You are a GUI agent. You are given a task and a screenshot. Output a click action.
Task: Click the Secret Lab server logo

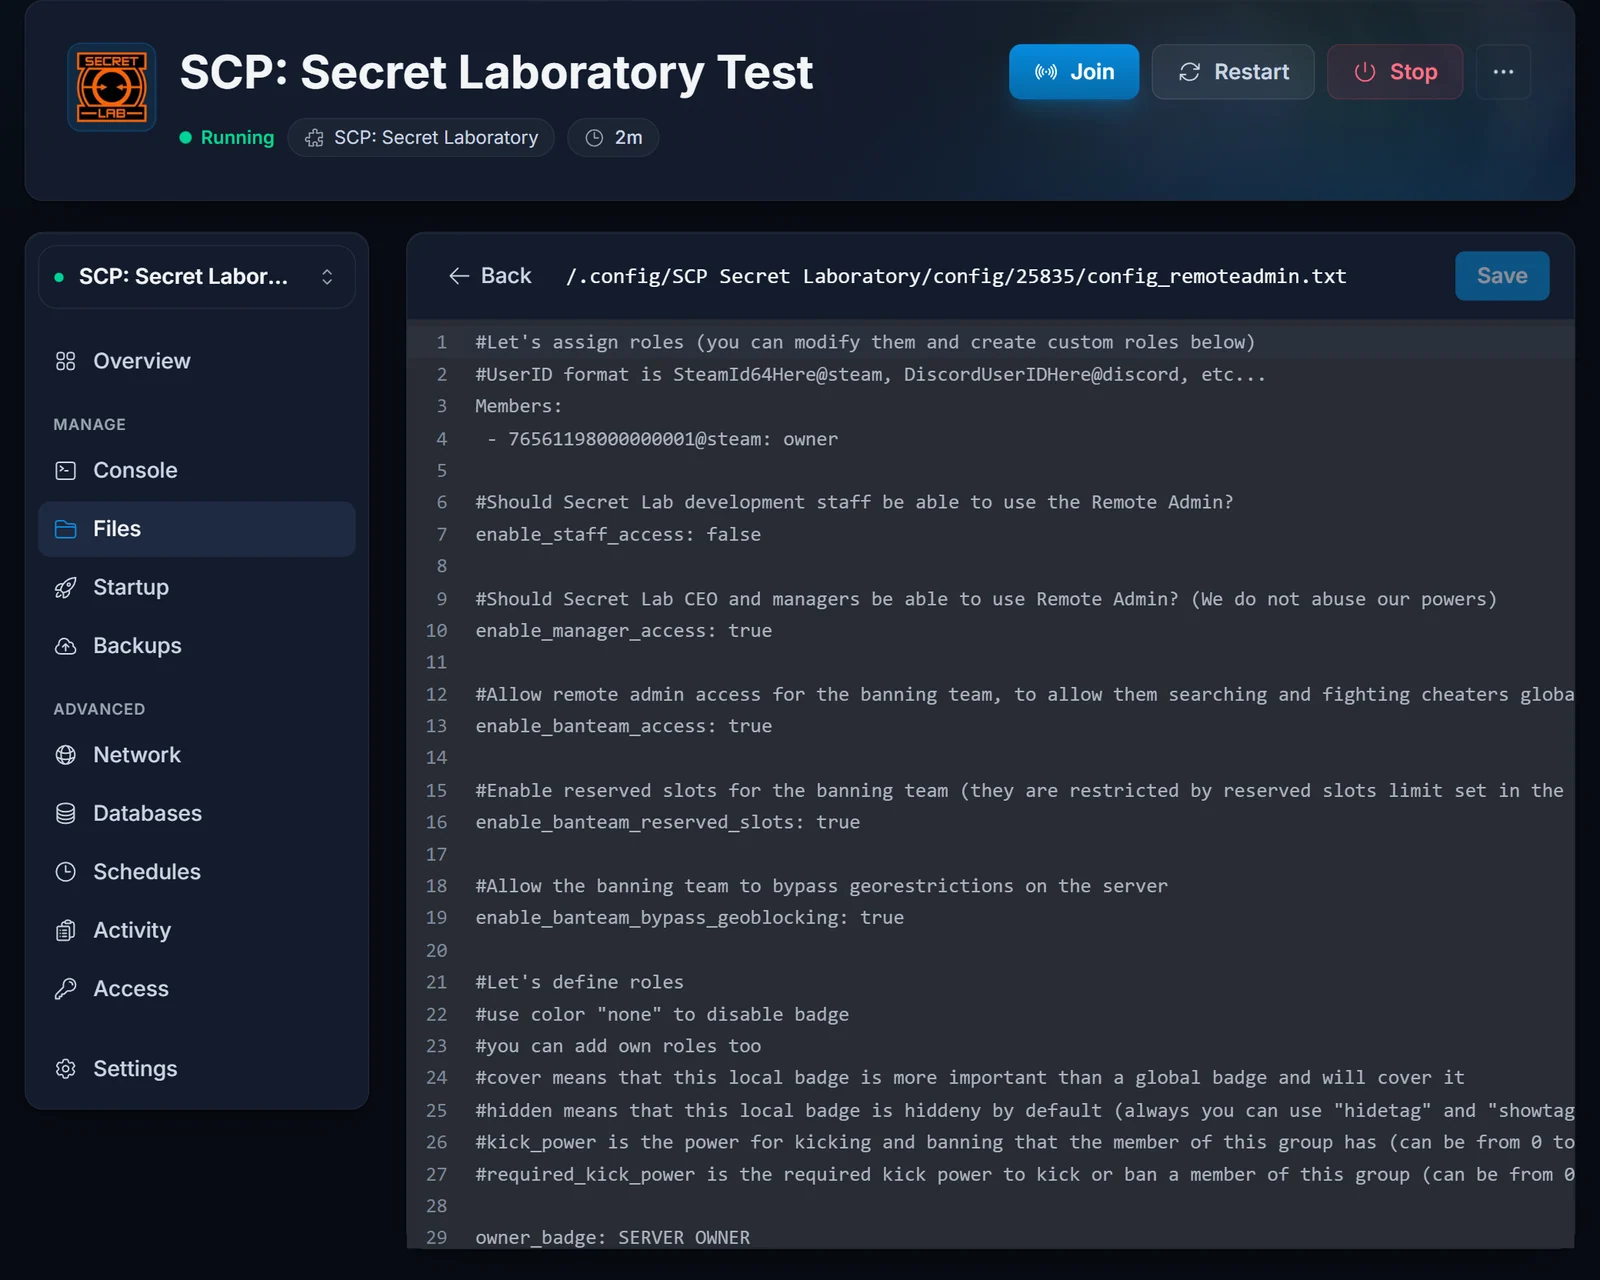[112, 87]
